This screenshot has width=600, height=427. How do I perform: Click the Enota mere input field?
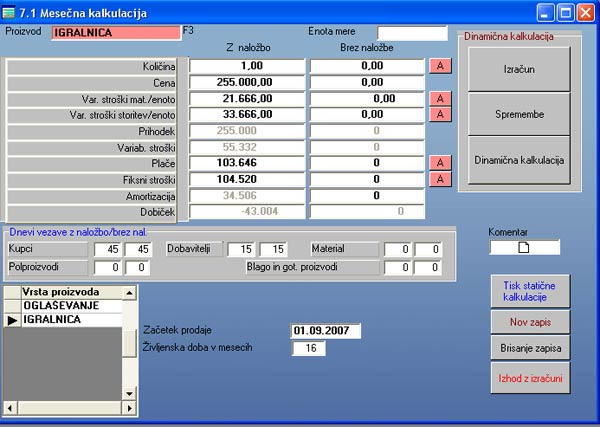coord(412,33)
